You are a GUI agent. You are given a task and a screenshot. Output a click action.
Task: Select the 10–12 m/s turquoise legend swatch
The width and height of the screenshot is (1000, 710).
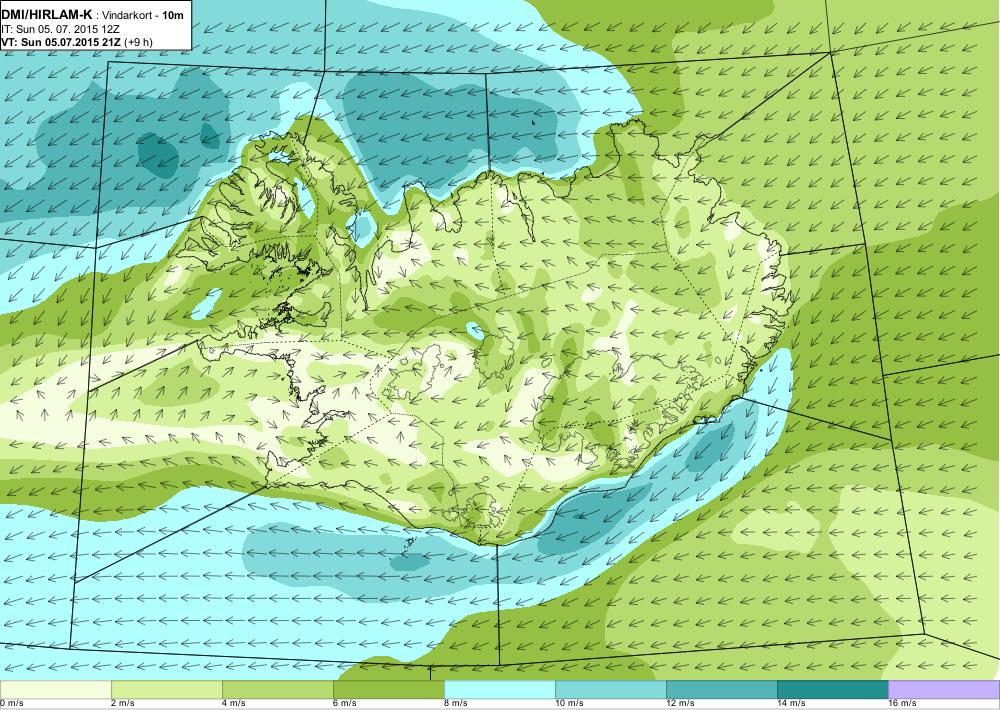tap(611, 690)
